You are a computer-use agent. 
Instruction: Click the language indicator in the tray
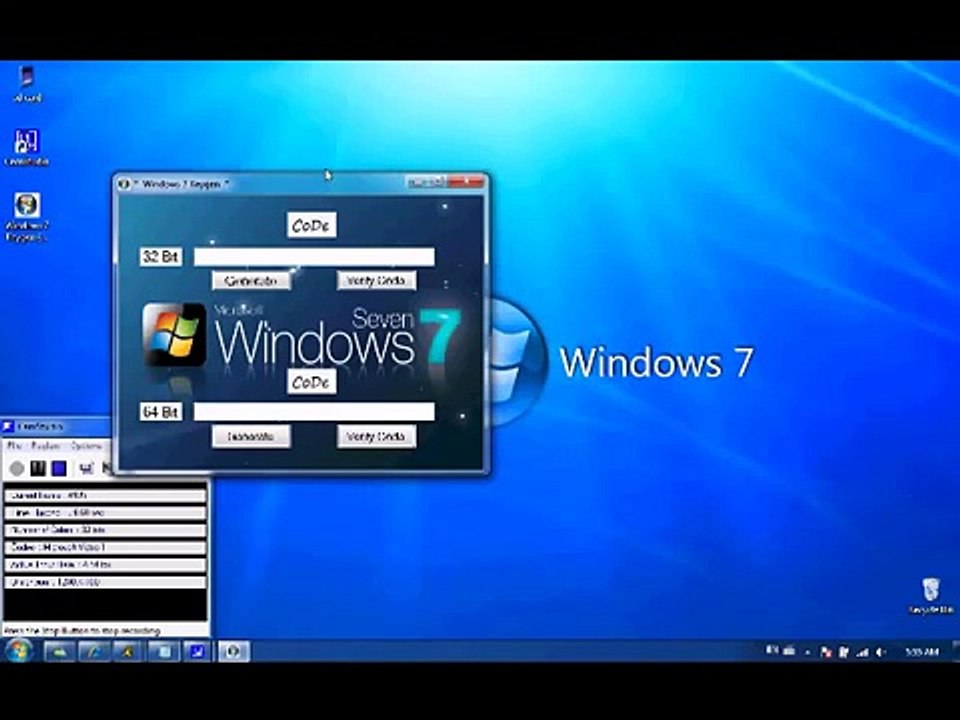coord(771,651)
